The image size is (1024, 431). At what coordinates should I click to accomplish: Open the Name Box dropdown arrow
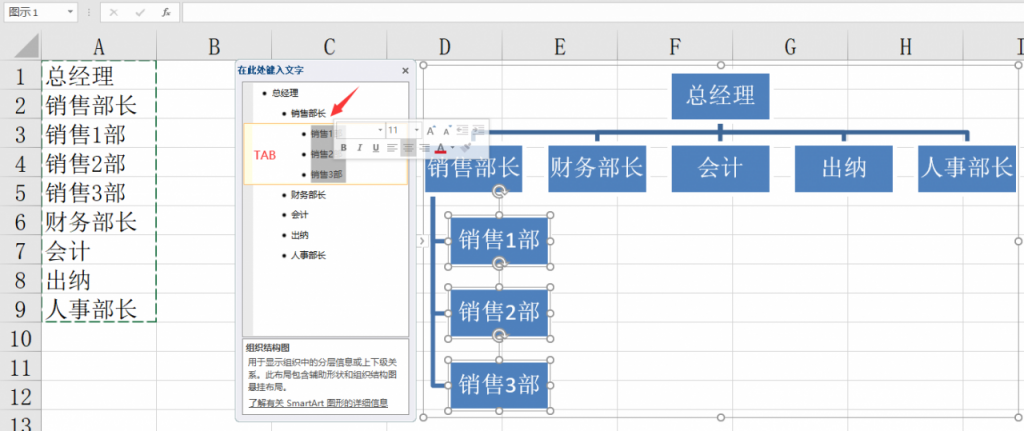tap(70, 12)
